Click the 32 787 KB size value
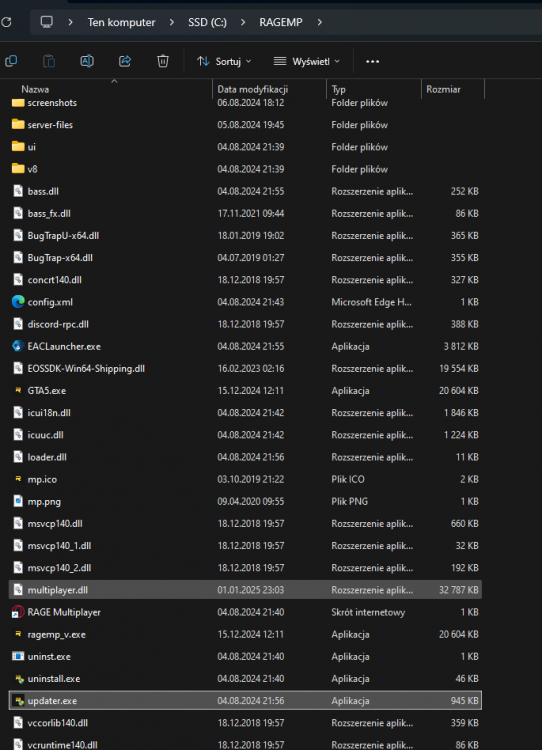This screenshot has height=750, width=542. pos(458,590)
